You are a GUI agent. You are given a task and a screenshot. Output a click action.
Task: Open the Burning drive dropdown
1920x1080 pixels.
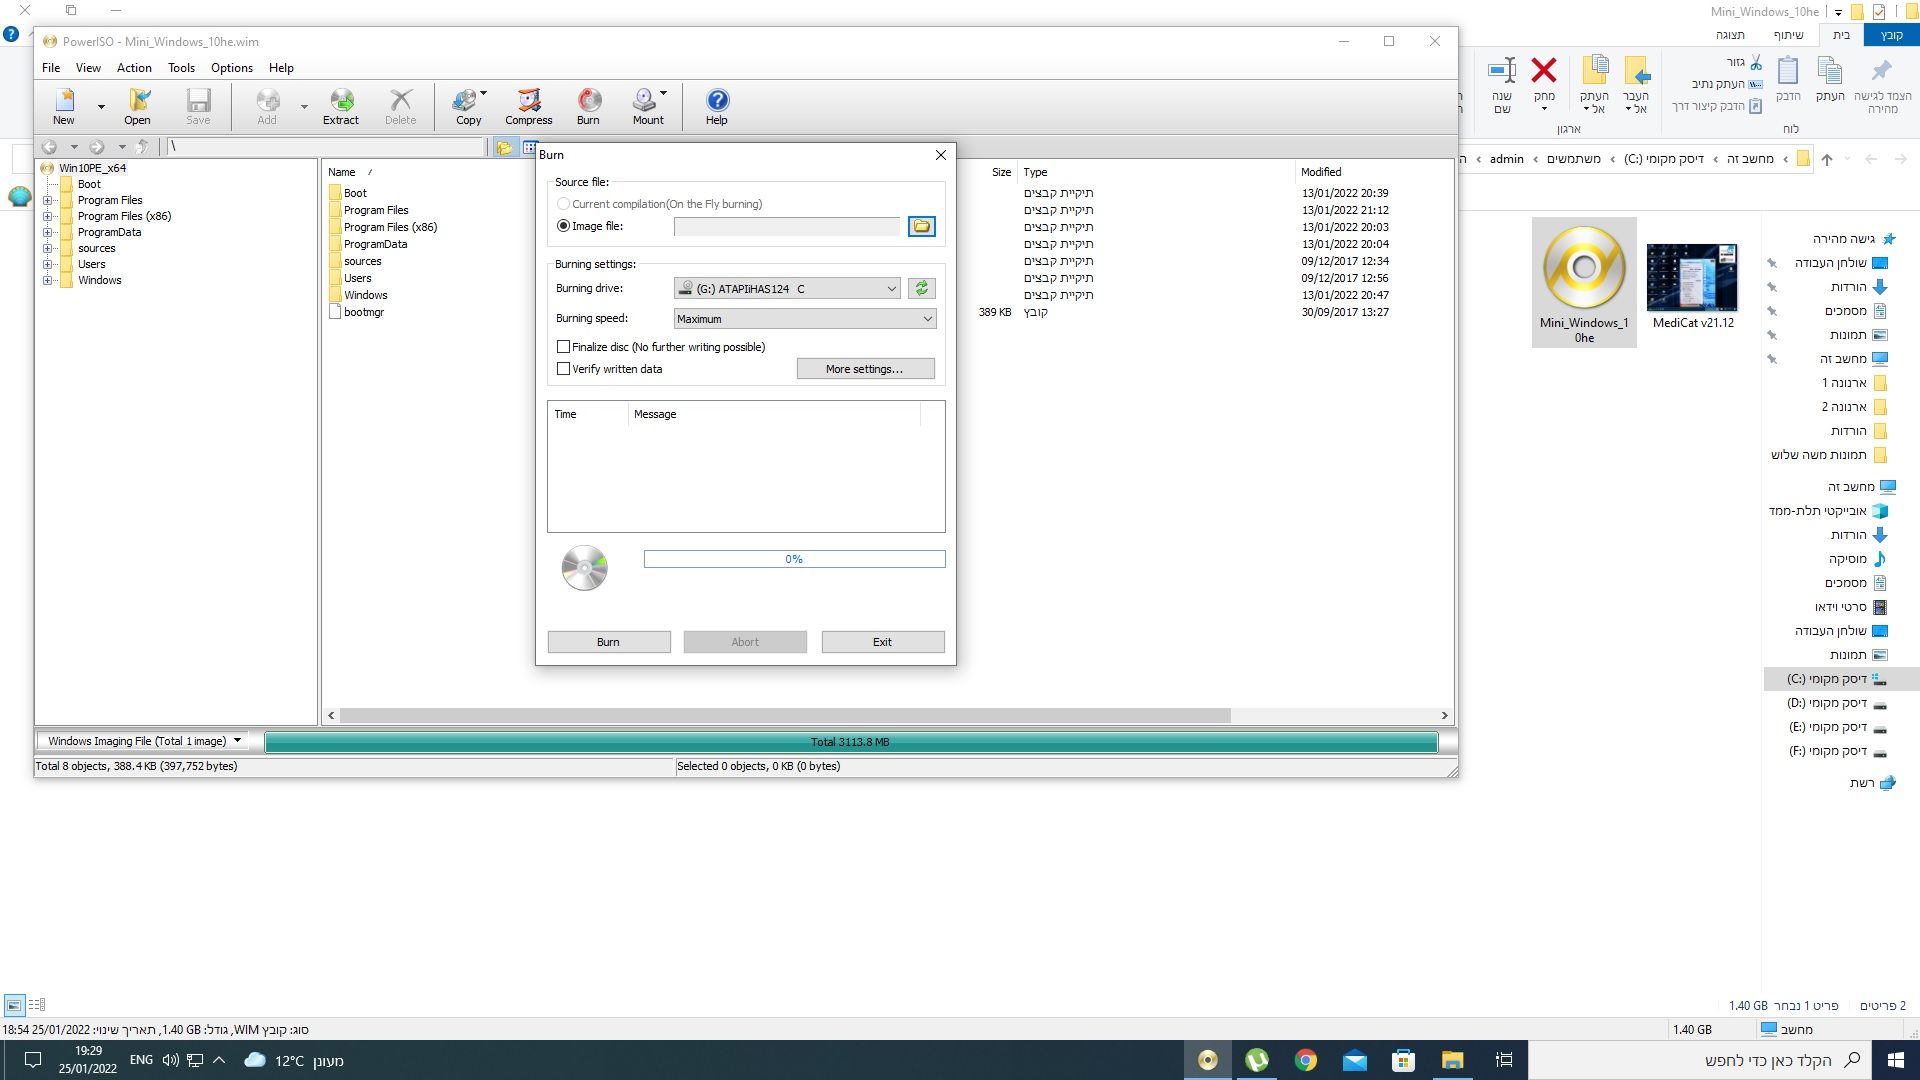tap(787, 289)
